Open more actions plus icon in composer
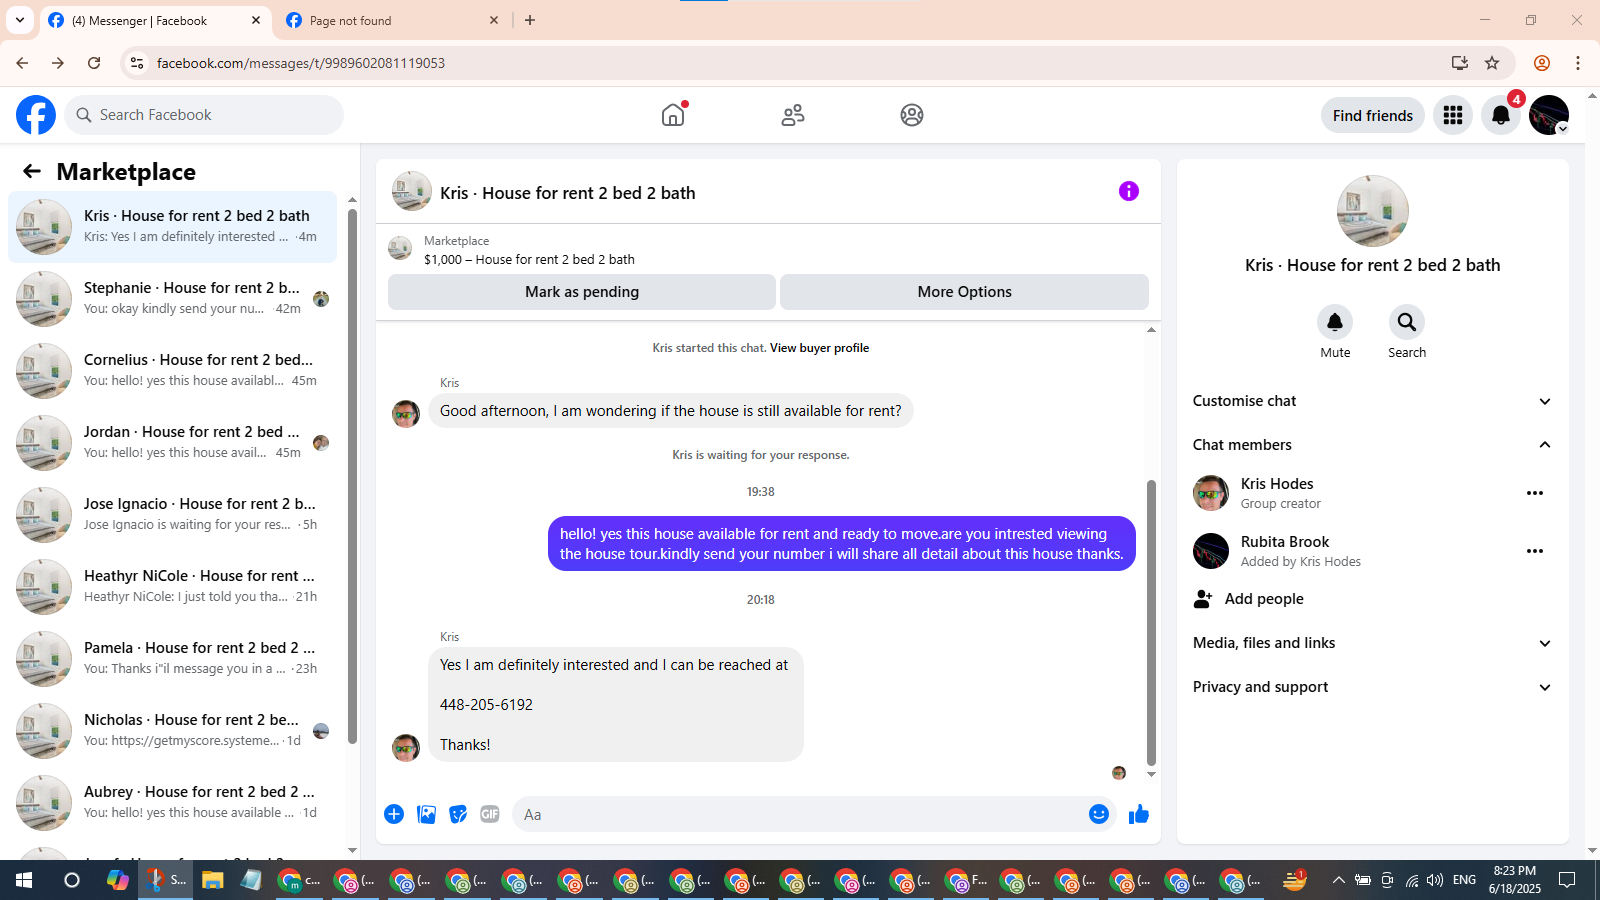 click(394, 814)
